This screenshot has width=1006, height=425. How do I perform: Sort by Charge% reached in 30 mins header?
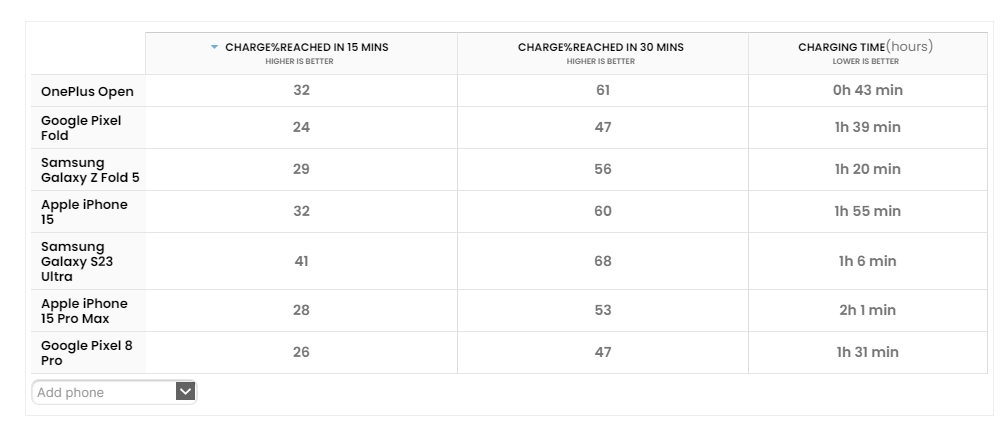601,48
